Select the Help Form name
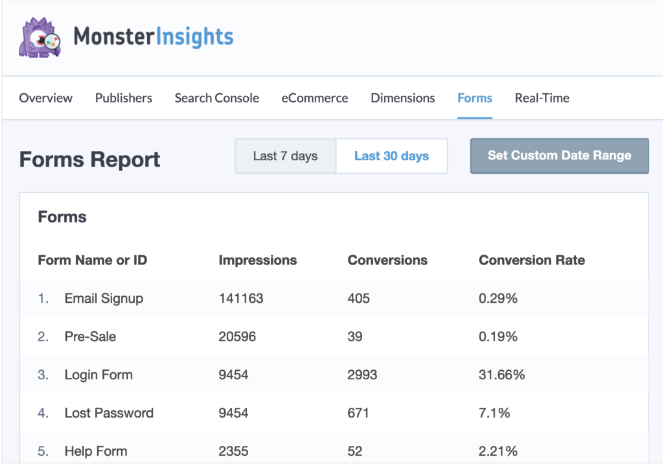 tap(96, 451)
